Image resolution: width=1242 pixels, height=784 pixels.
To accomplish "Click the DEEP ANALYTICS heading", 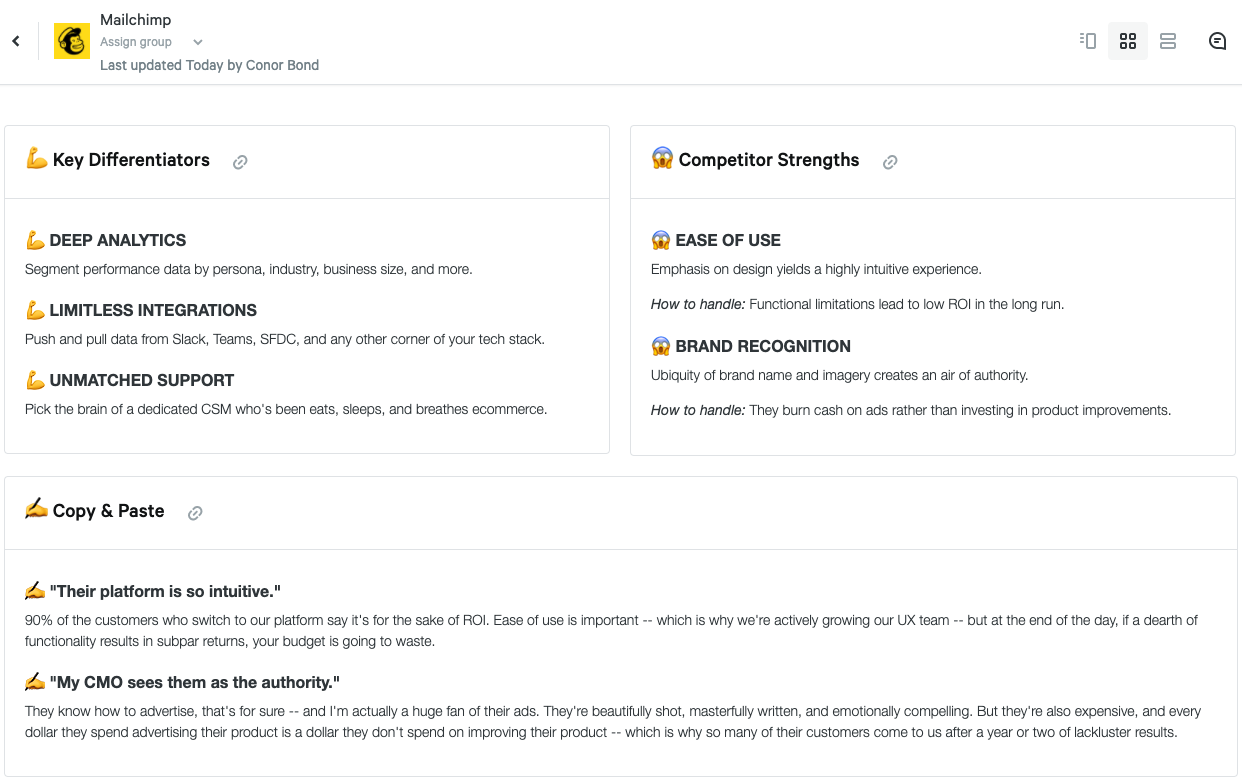I will tap(117, 240).
